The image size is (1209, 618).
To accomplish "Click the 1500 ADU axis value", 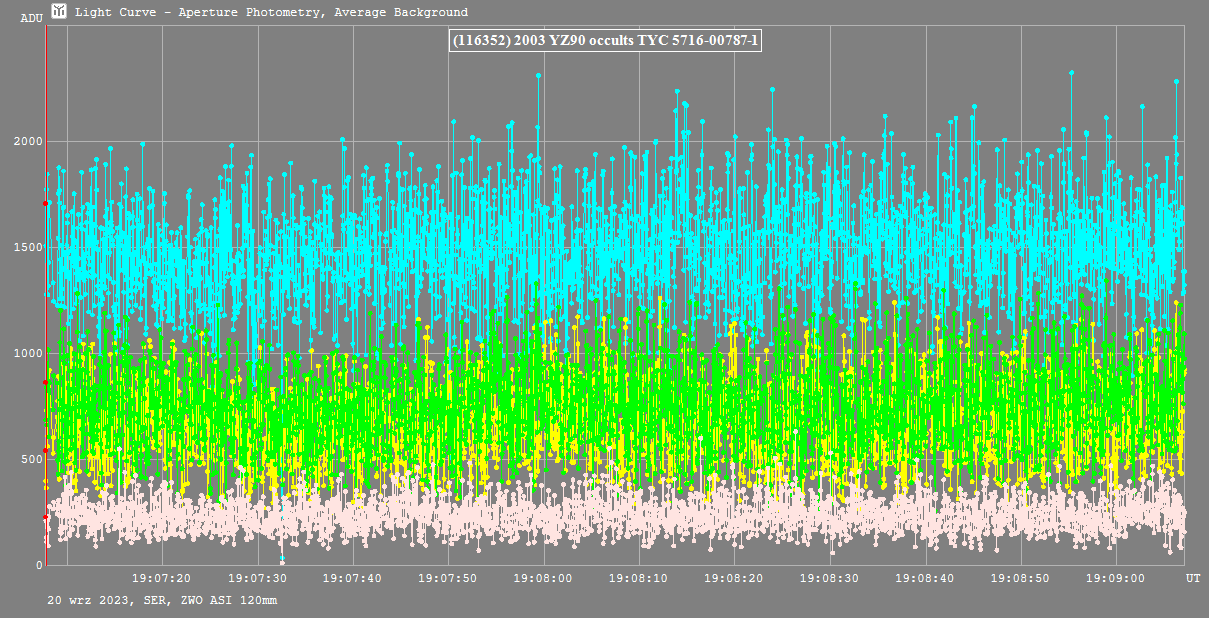I will [29, 247].
